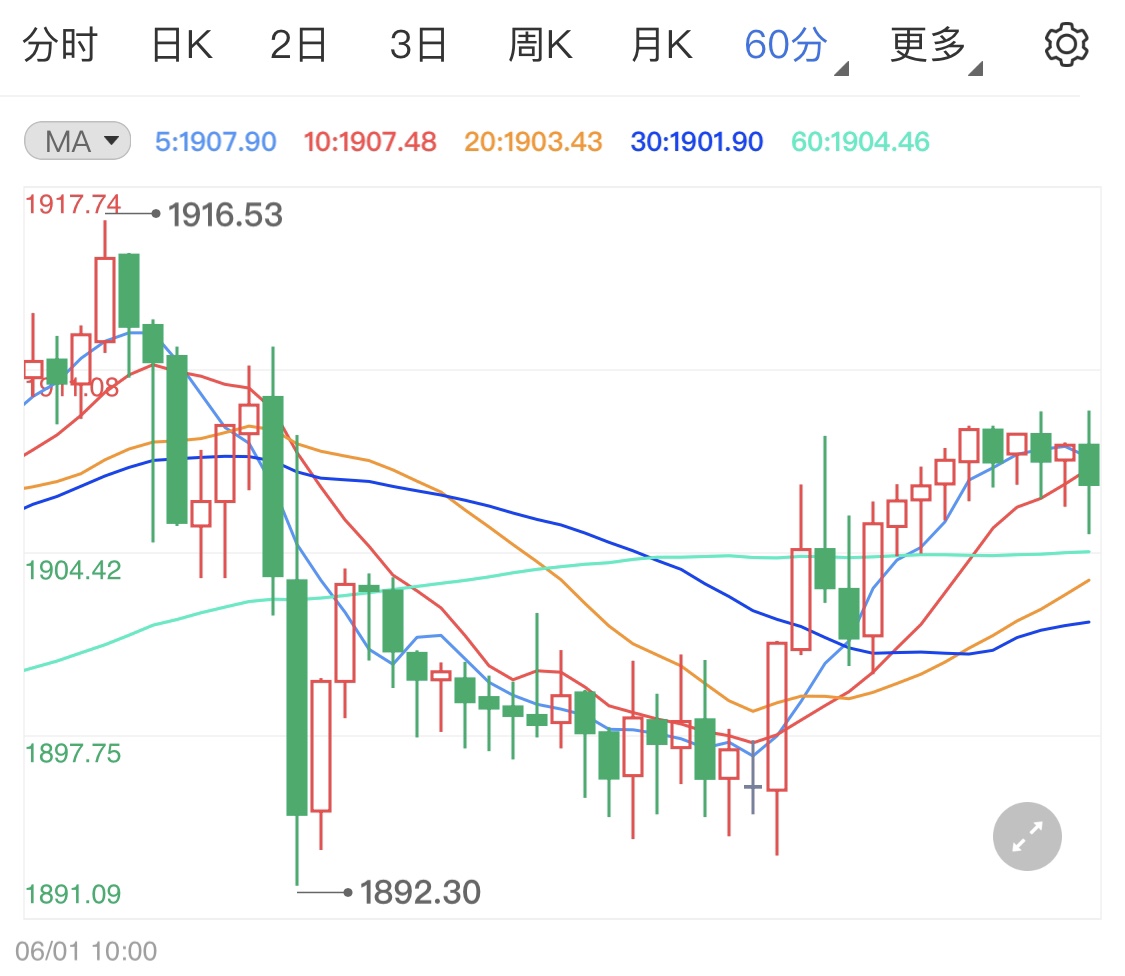Image resolution: width=1125 pixels, height=976 pixels.
Task: Open the MA indicator dropdown
Action: tap(77, 141)
